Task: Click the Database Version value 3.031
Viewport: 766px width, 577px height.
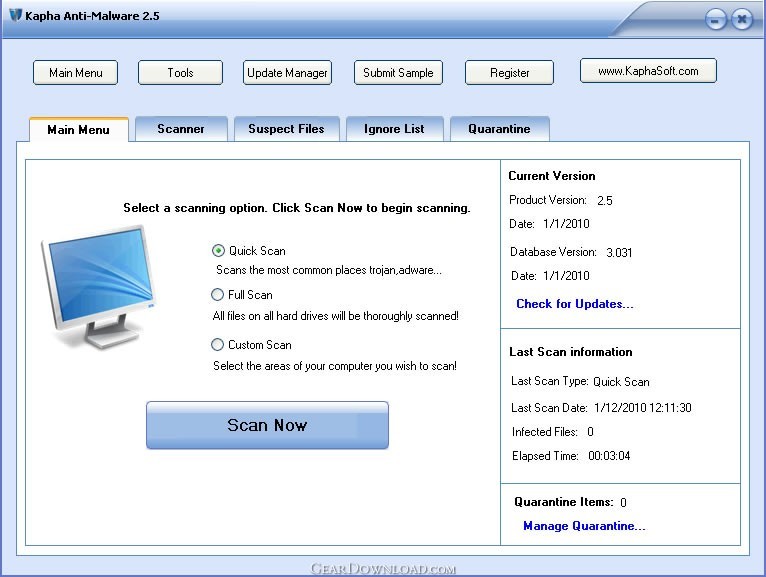Action: pos(619,253)
